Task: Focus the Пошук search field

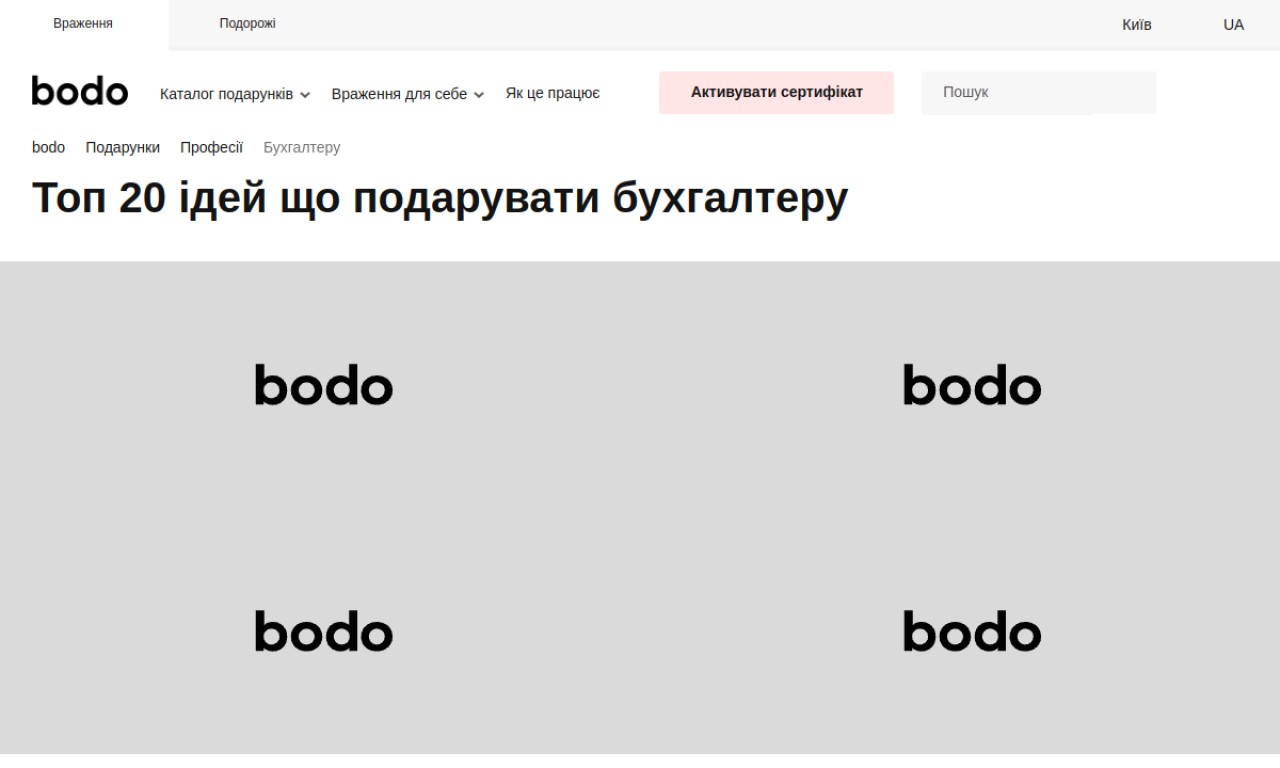Action: [1038, 92]
